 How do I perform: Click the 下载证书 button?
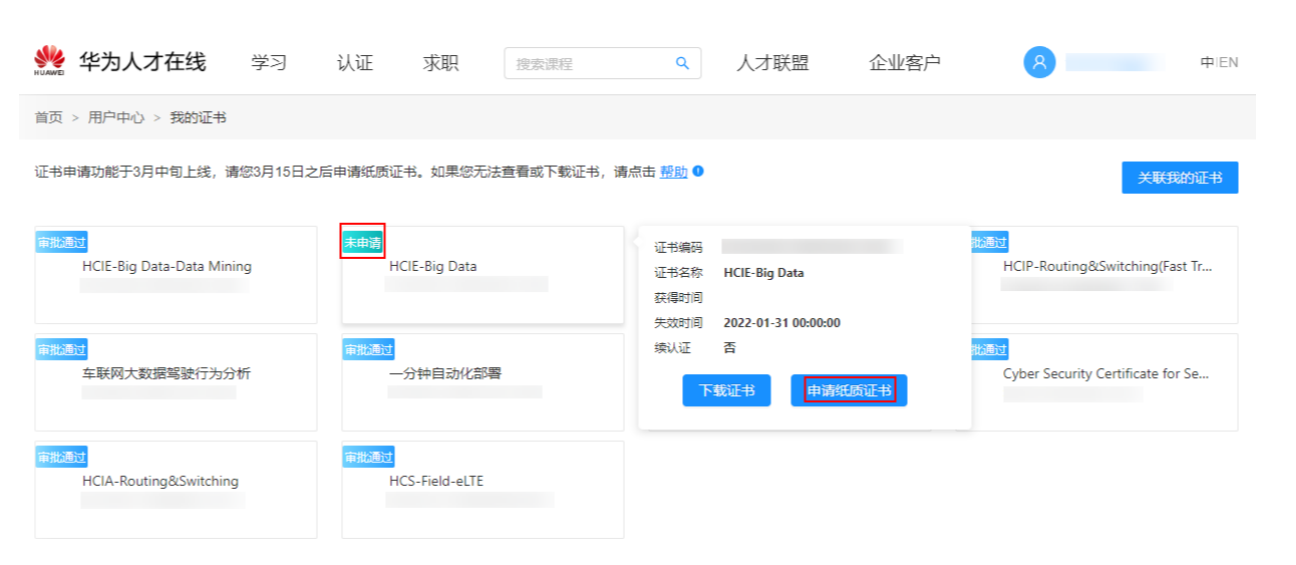click(727, 390)
